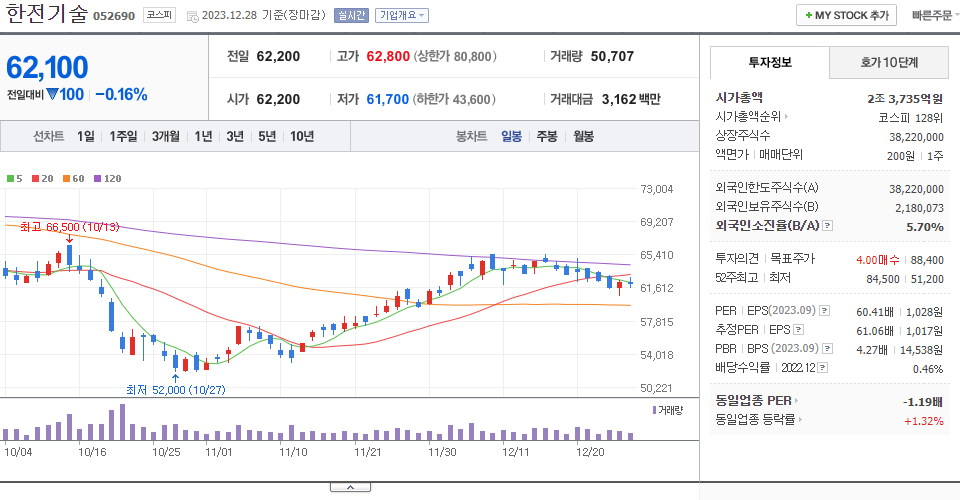This screenshot has width=960, height=500.
Task: Switch to 투자정보 tab
Action: 770,62
